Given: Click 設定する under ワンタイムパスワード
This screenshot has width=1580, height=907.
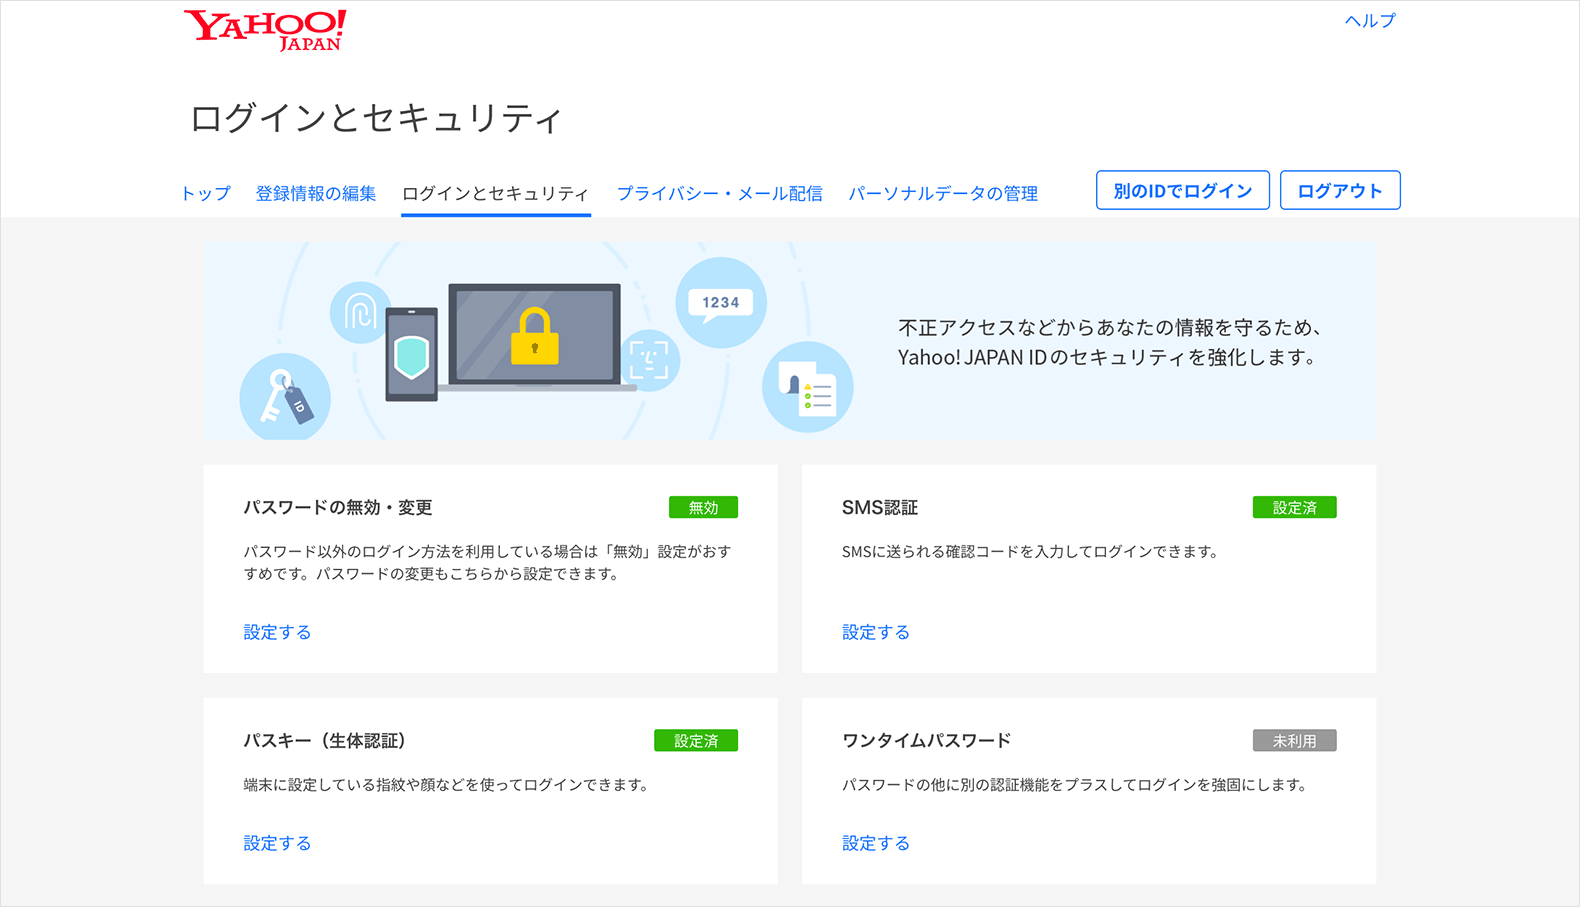Looking at the screenshot, I should [876, 843].
